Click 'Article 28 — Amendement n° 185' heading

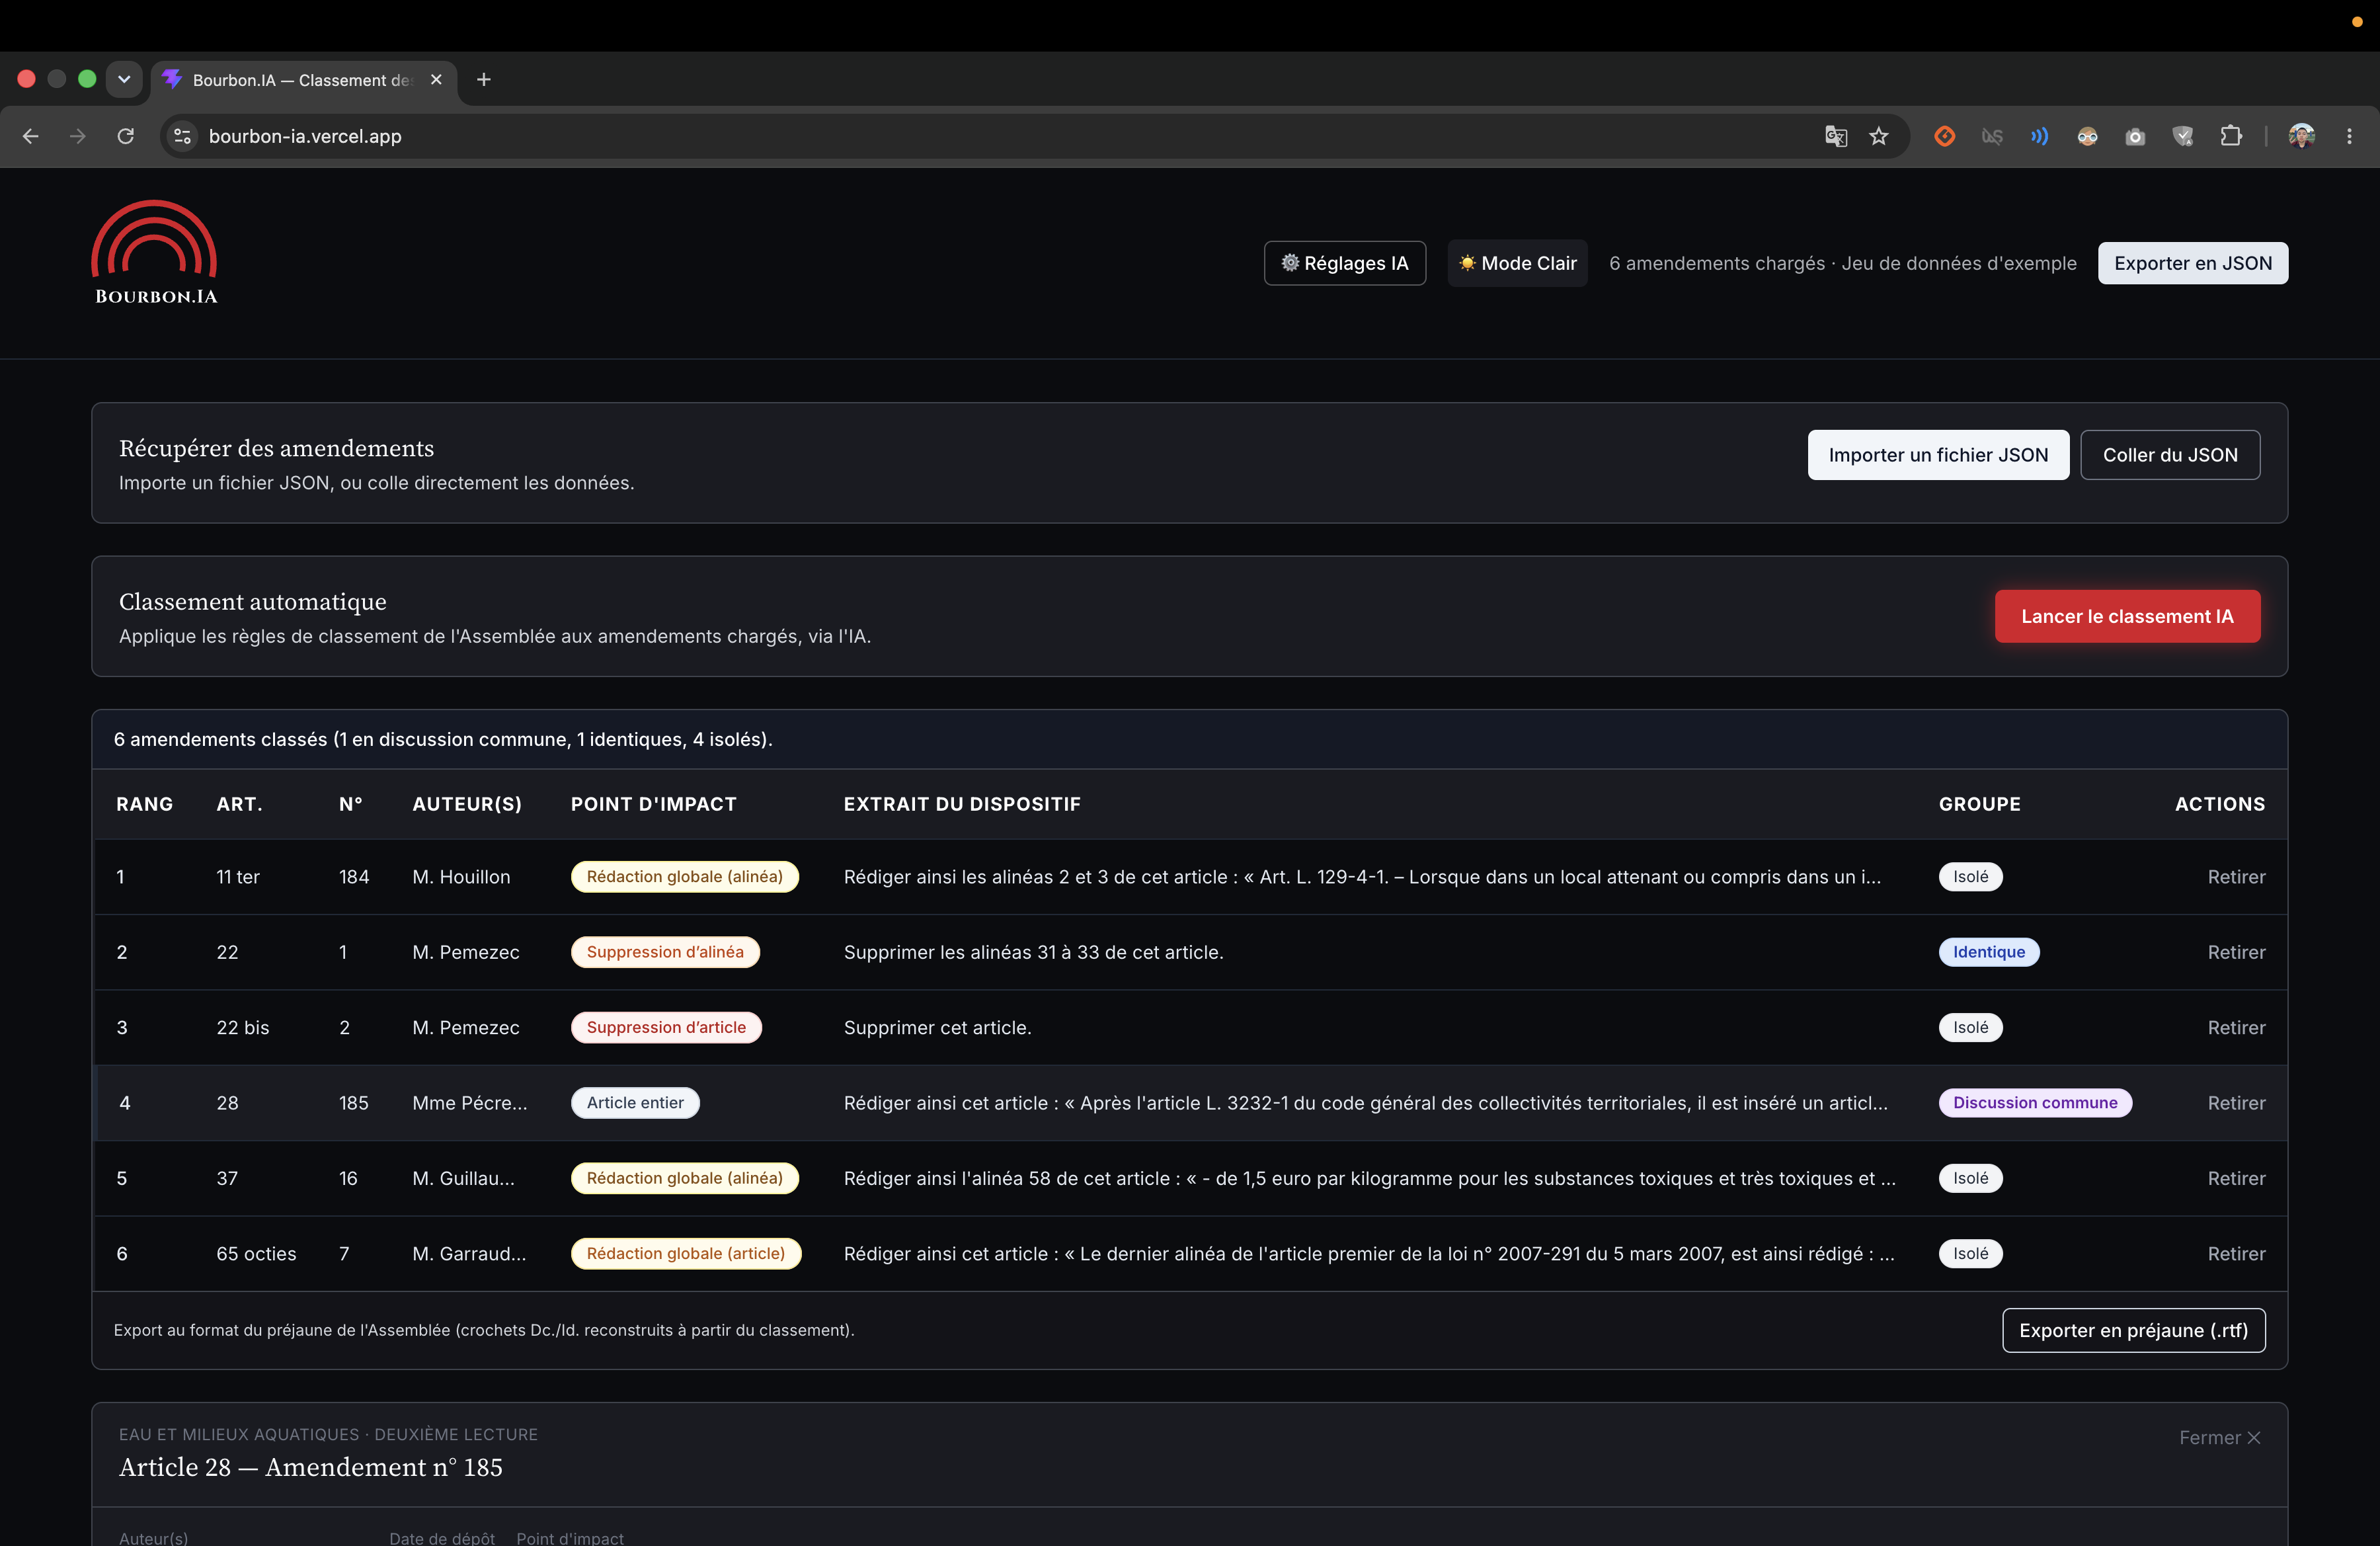(310, 1467)
